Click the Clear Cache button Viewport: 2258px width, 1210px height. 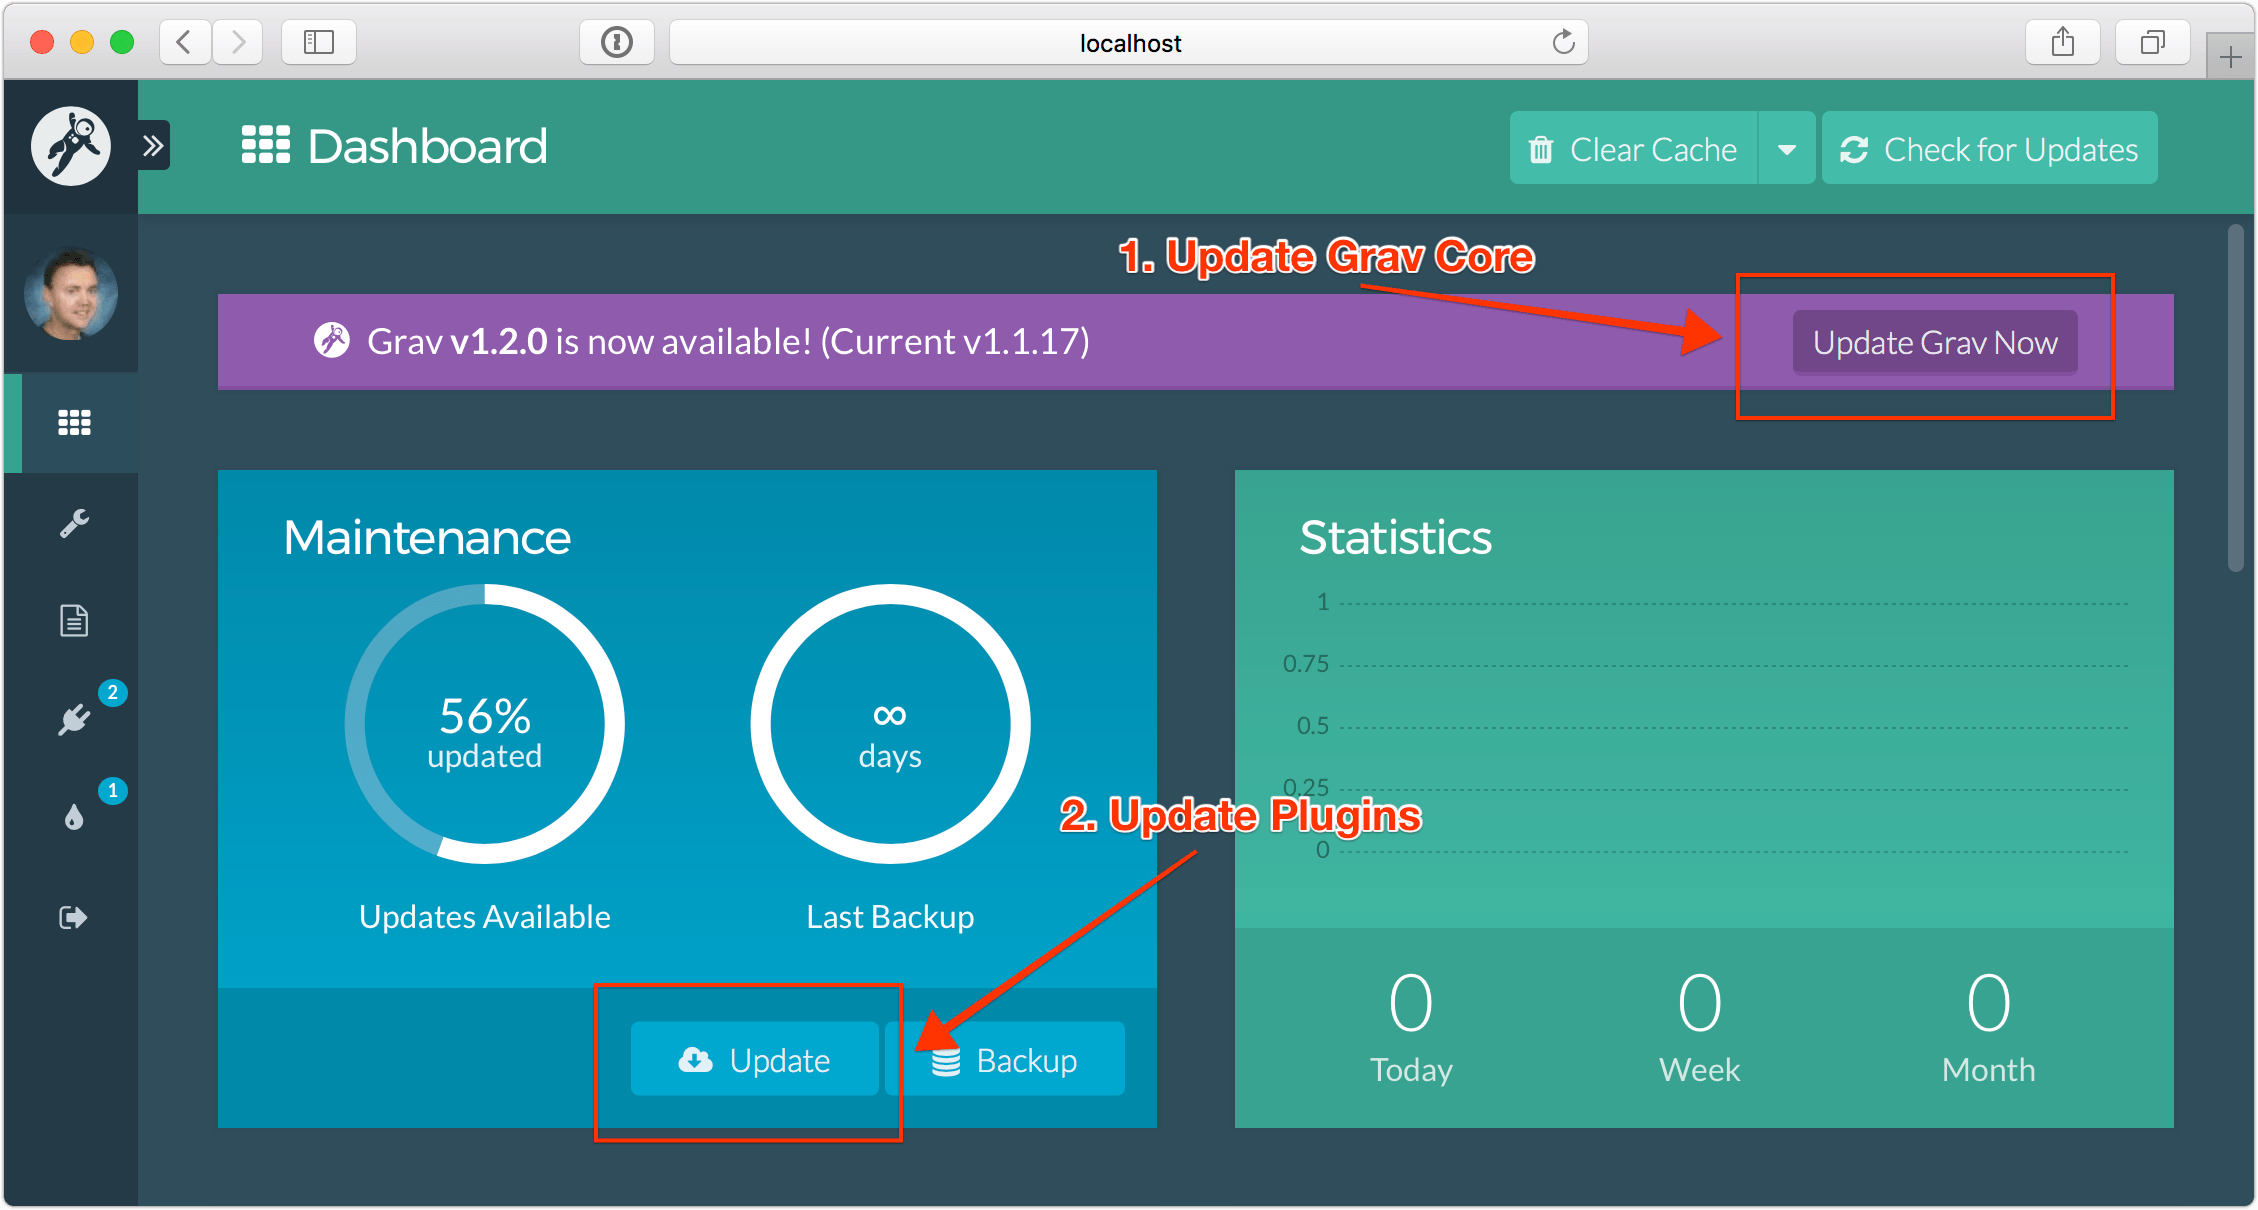point(1634,148)
